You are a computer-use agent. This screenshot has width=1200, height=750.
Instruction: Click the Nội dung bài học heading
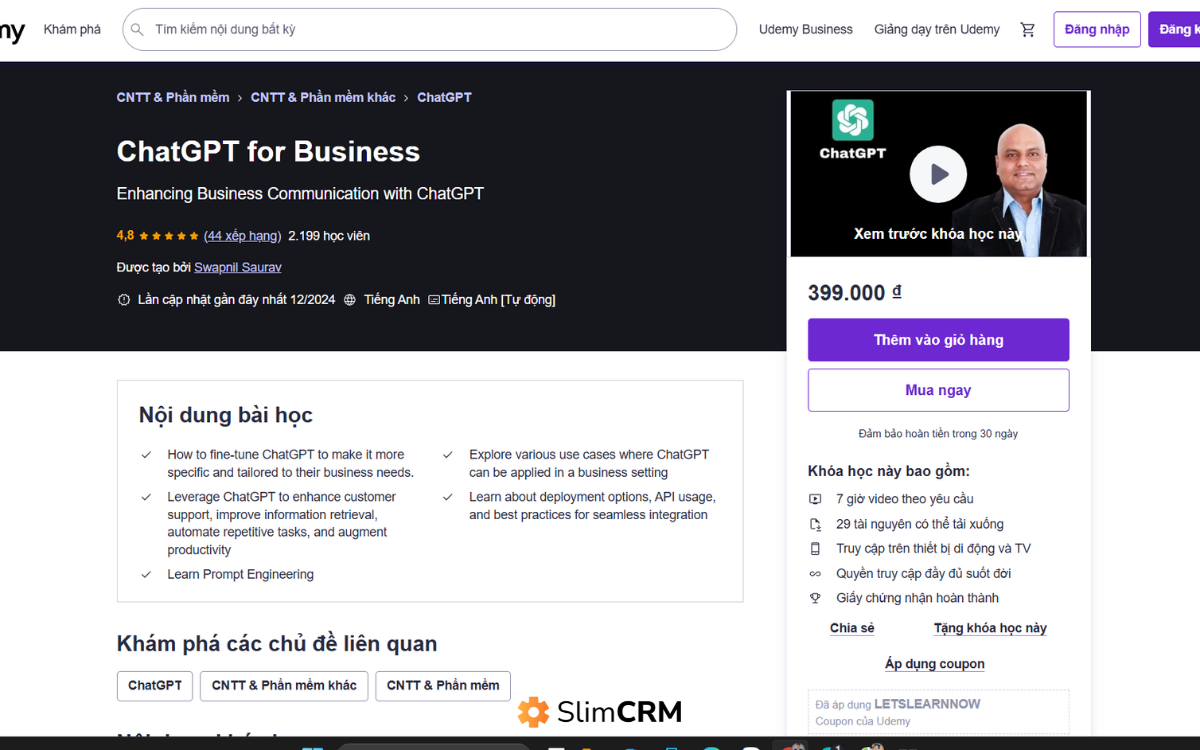[226, 415]
